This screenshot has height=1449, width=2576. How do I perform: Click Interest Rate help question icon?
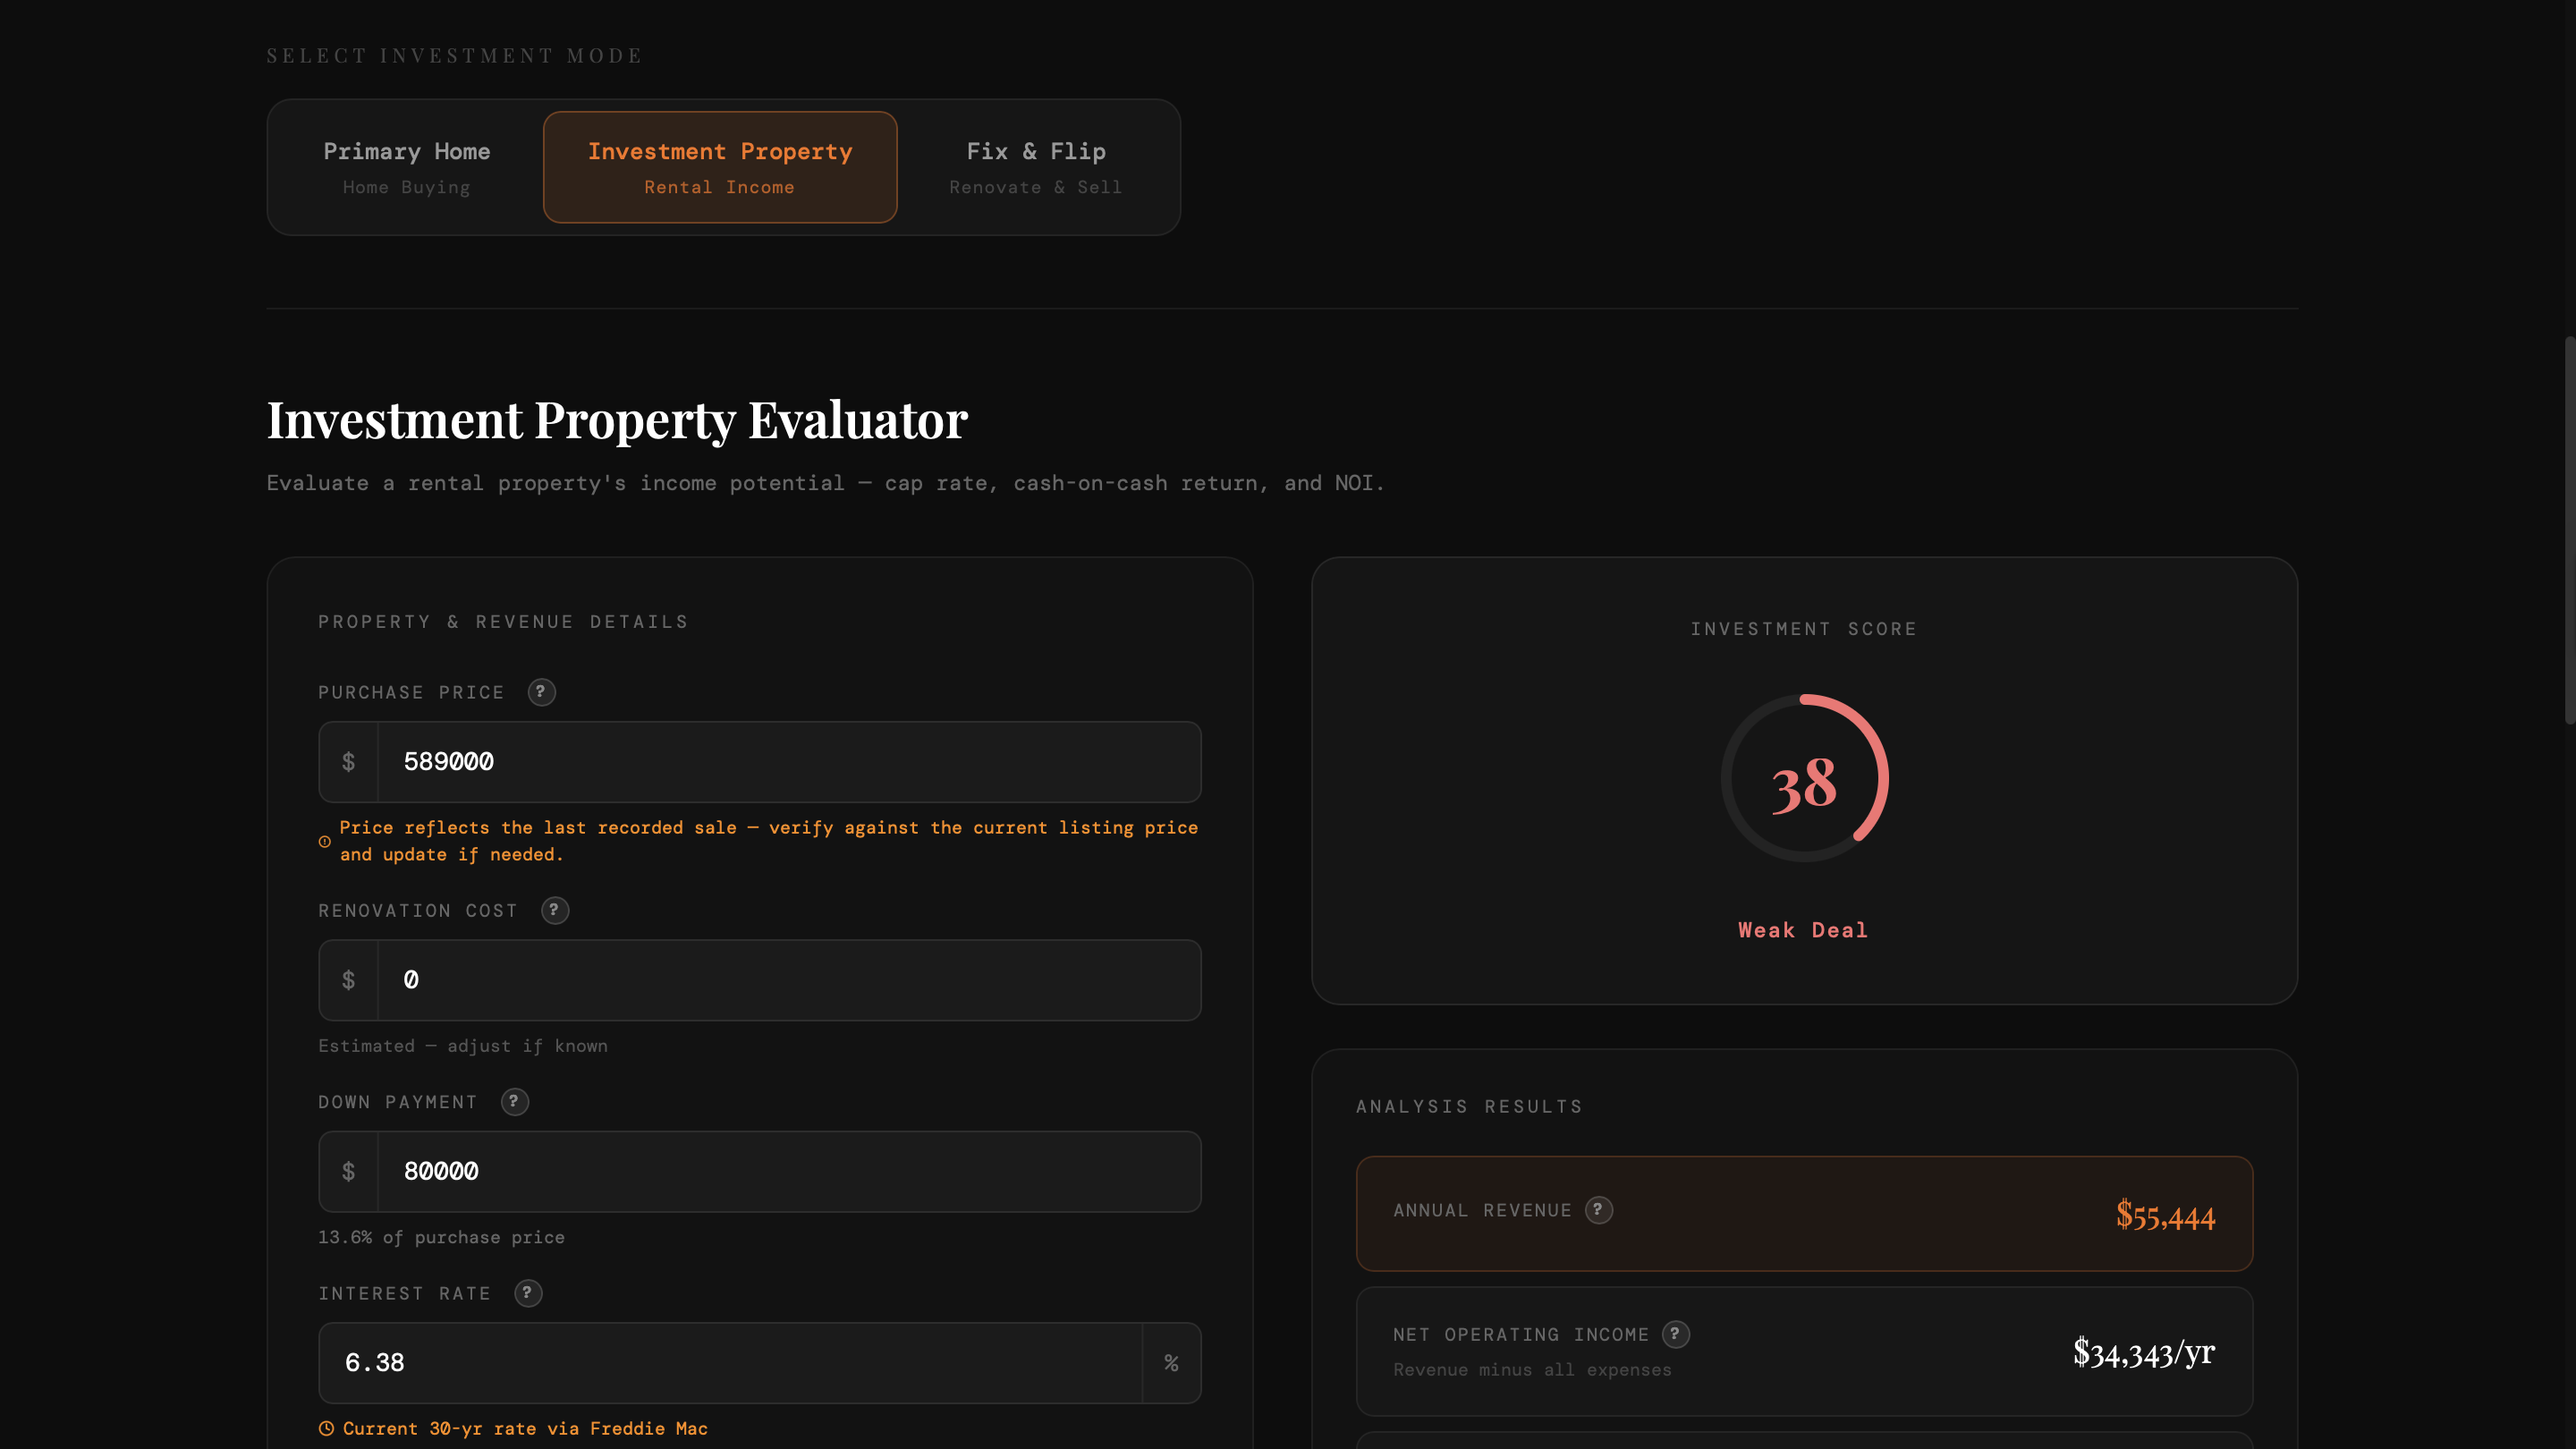(x=528, y=1293)
